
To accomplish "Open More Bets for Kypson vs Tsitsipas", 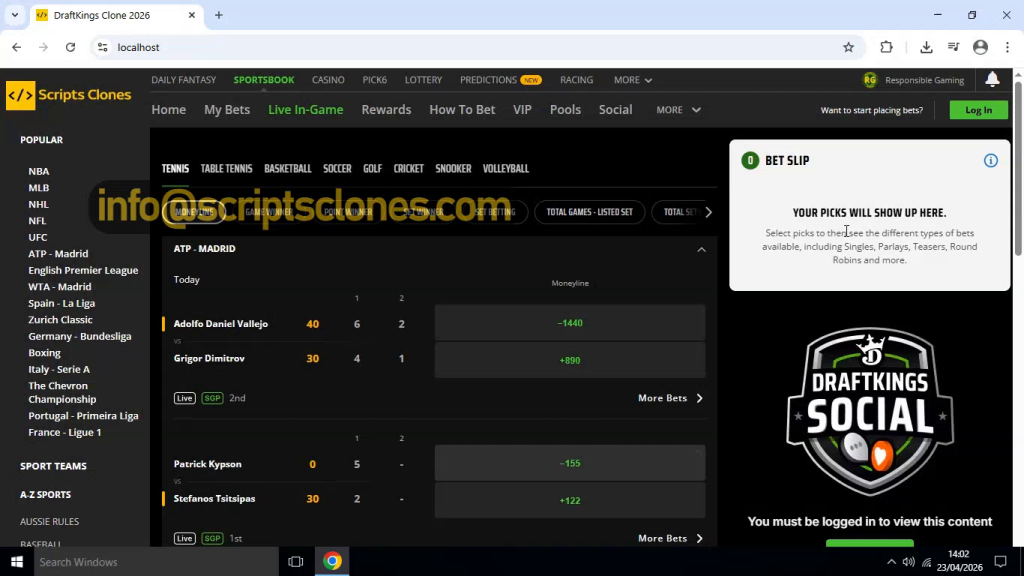I will [x=671, y=538].
